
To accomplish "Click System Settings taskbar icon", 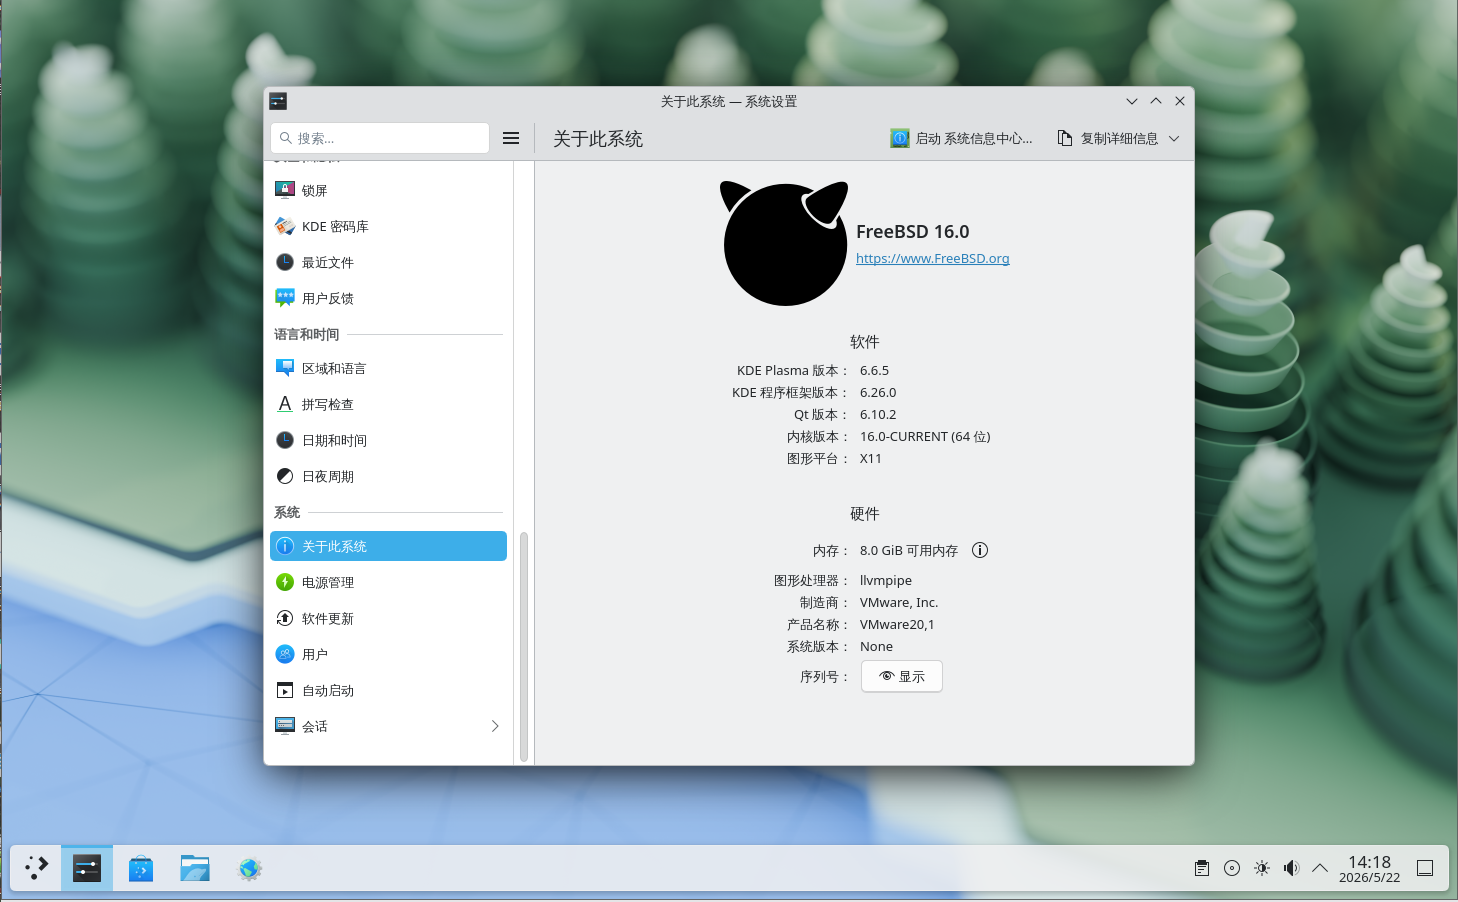I will [x=87, y=868].
